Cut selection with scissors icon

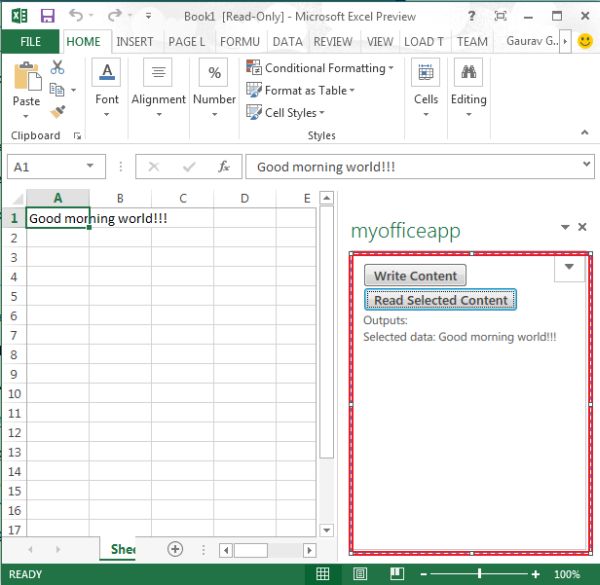(x=57, y=67)
